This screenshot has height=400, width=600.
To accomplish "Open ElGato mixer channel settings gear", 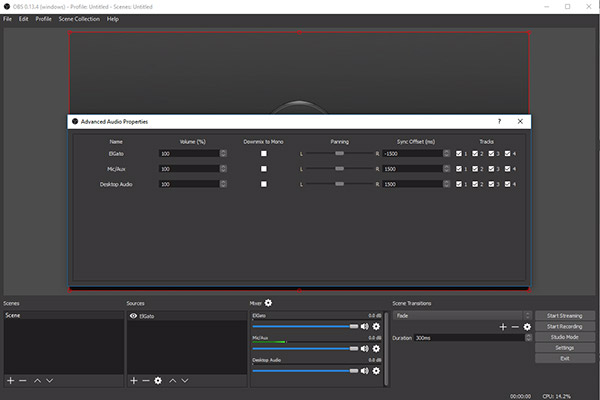I will [376, 327].
